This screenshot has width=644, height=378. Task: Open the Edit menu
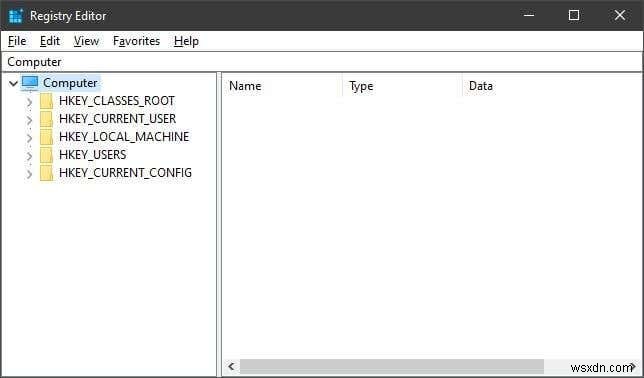click(x=50, y=41)
